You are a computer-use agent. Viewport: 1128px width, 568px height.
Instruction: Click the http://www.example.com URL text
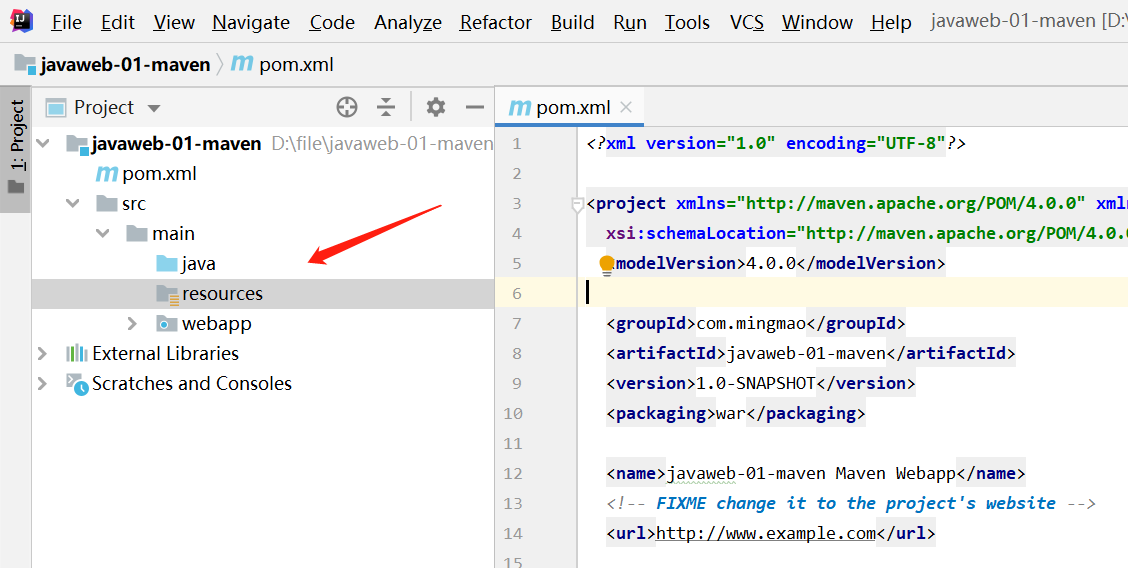[x=766, y=533]
